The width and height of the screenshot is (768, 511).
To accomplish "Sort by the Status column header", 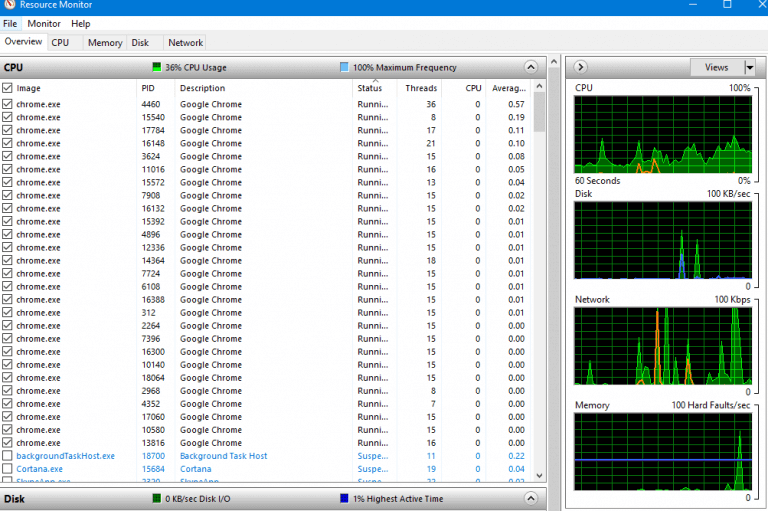I will [x=374, y=88].
